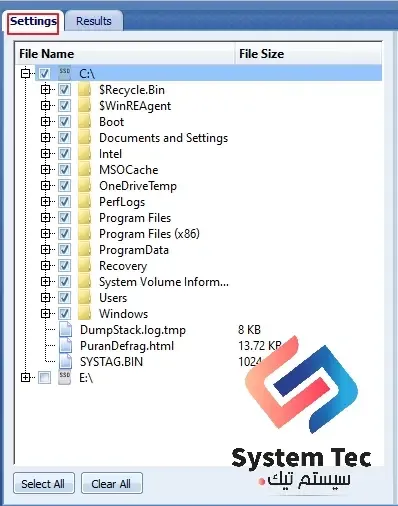Click the PerfLogs folder icon
This screenshot has height=506, width=398.
coord(85,202)
